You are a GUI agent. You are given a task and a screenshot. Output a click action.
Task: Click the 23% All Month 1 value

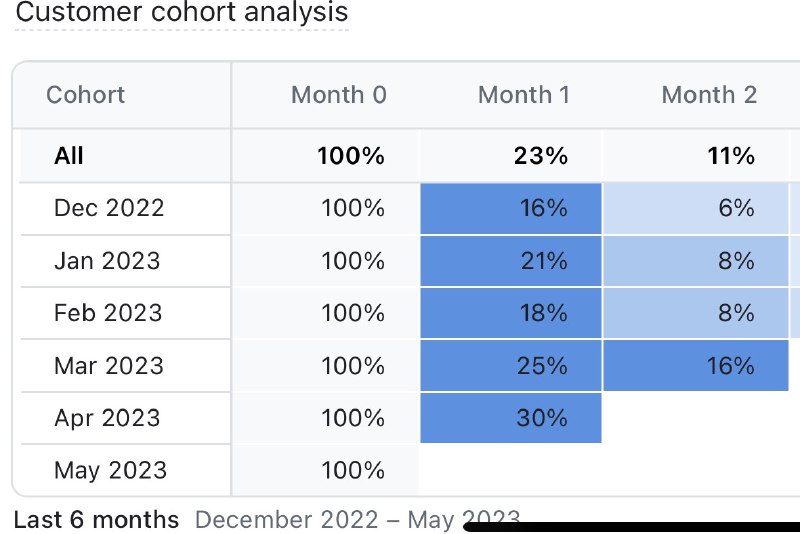click(543, 156)
